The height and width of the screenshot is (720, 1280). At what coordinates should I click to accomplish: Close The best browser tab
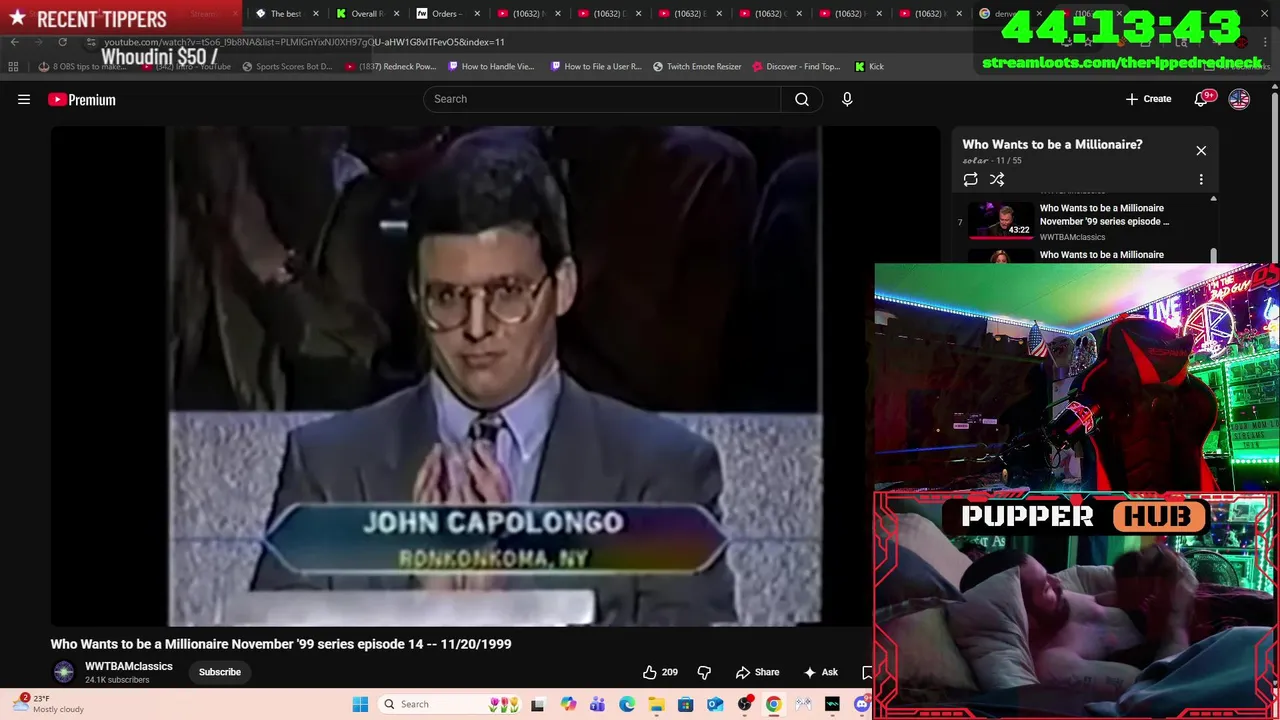(316, 14)
